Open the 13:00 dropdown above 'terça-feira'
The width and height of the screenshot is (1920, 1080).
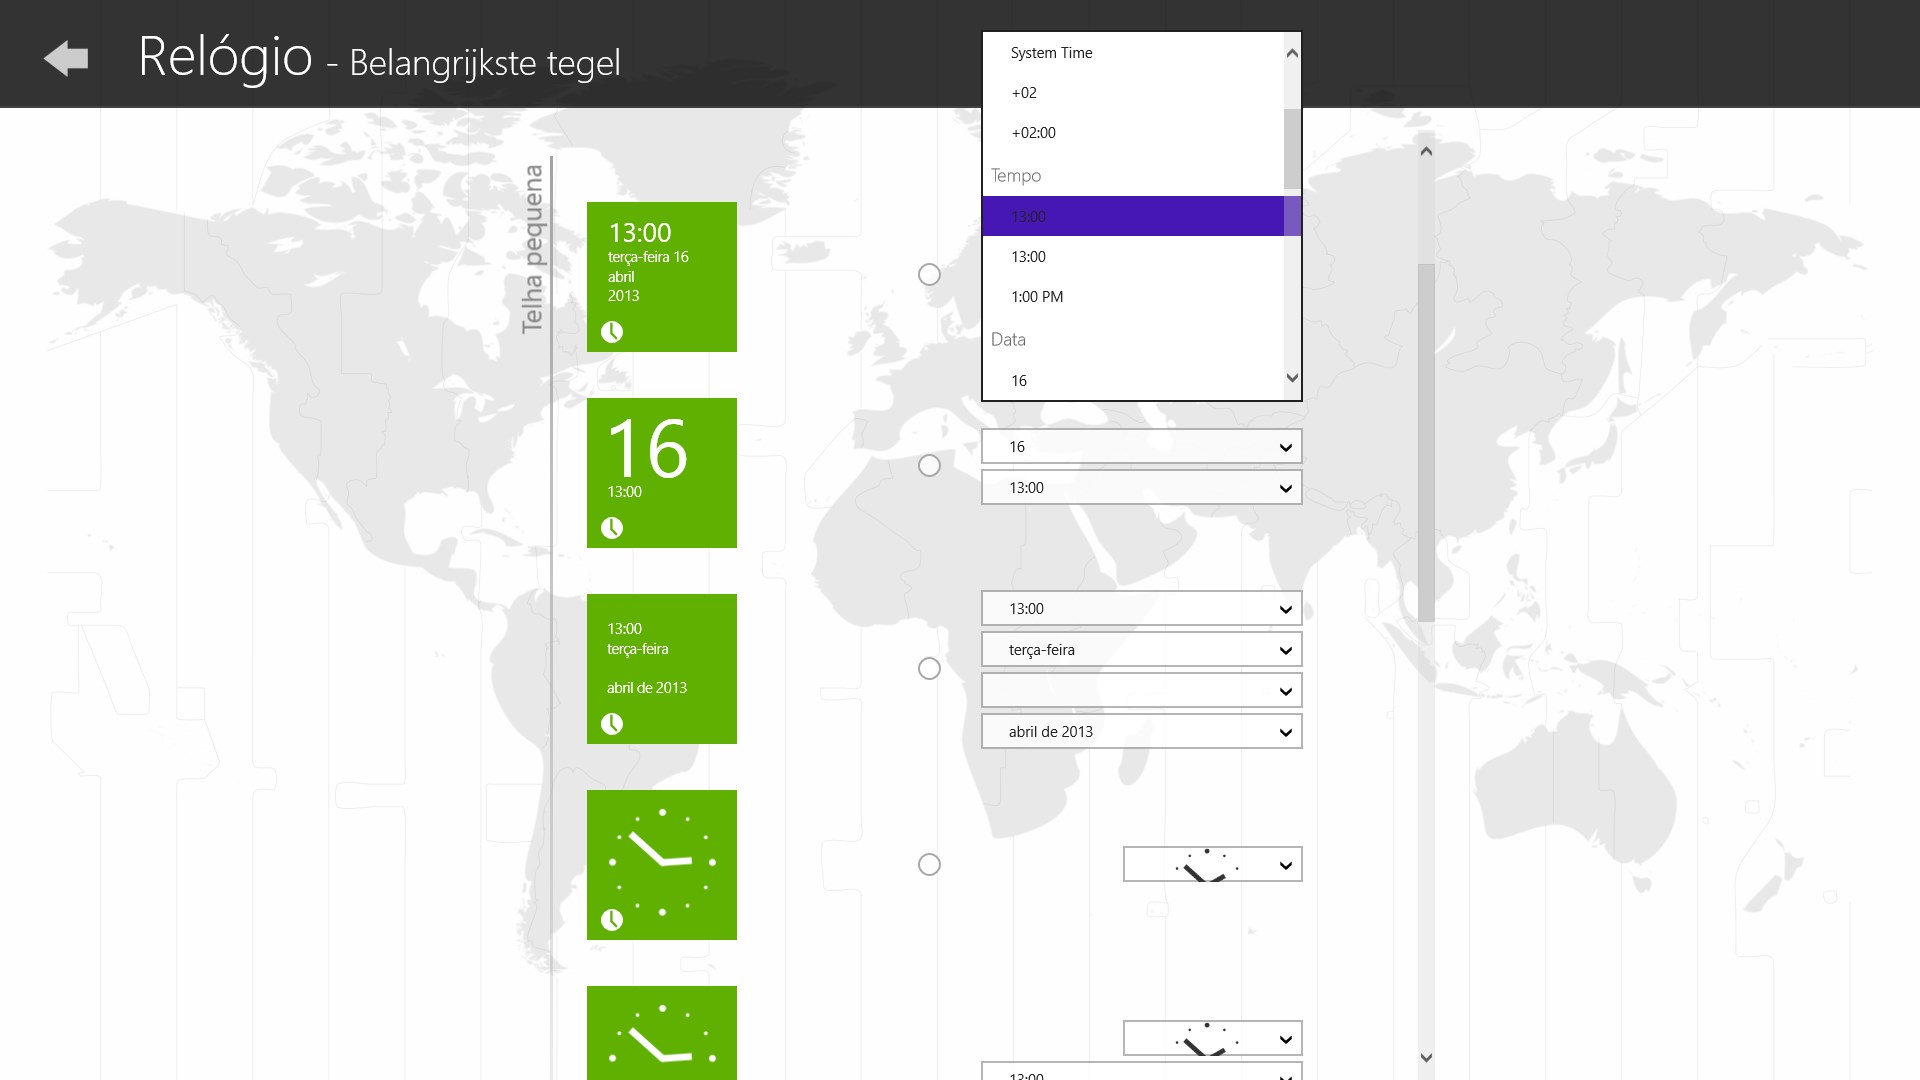click(1141, 609)
